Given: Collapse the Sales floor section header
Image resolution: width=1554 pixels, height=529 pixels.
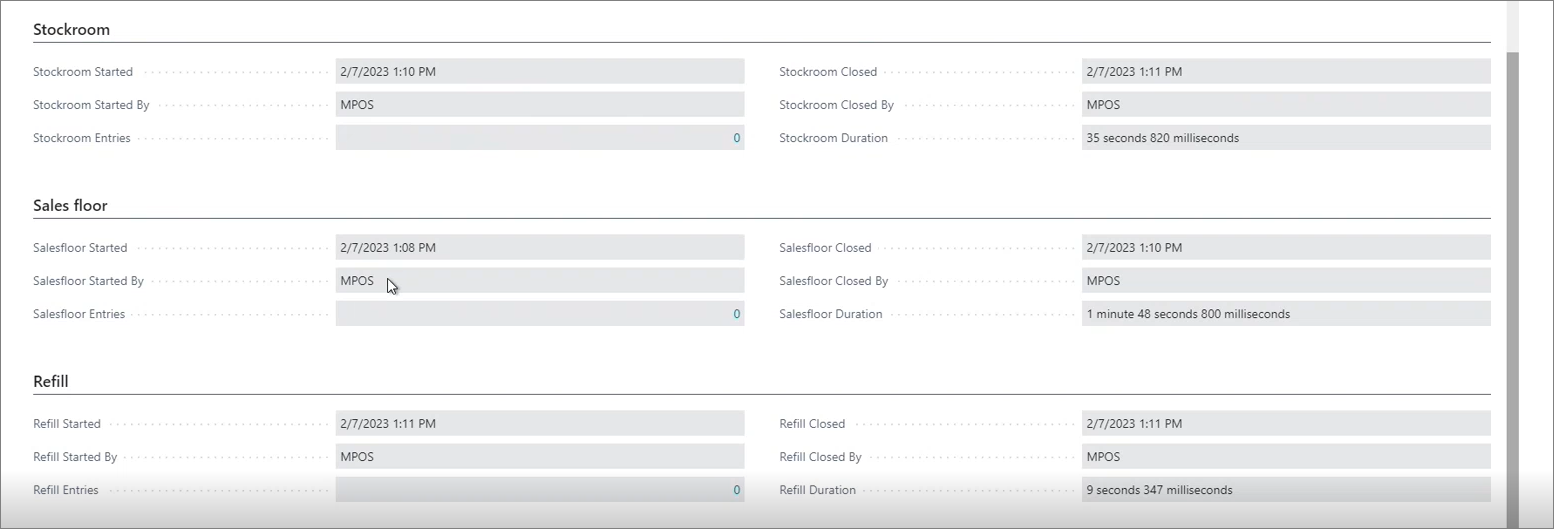Looking at the screenshot, I should click(70, 206).
